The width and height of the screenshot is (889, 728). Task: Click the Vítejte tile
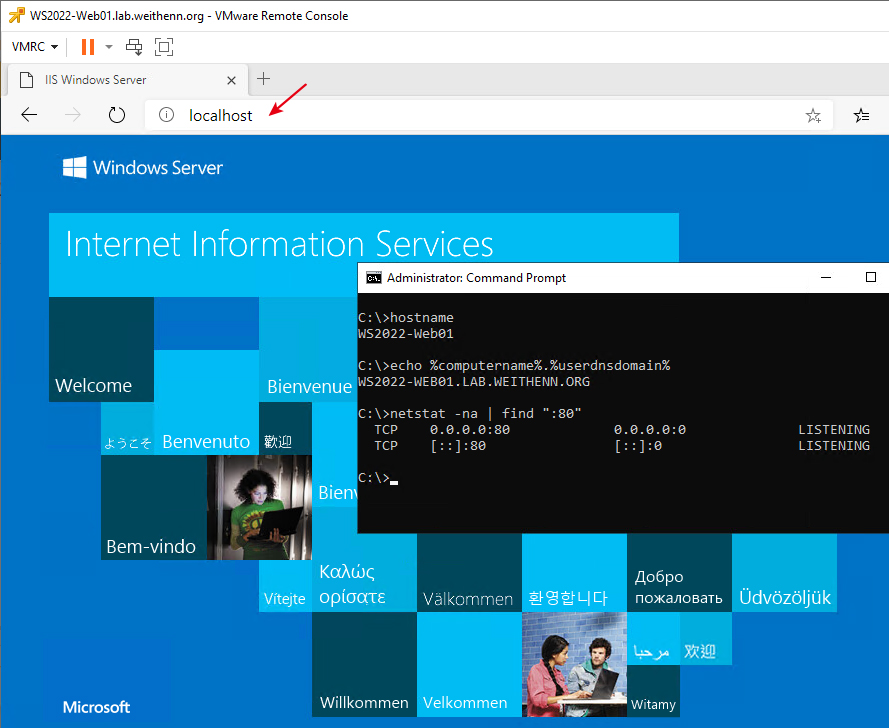285,586
